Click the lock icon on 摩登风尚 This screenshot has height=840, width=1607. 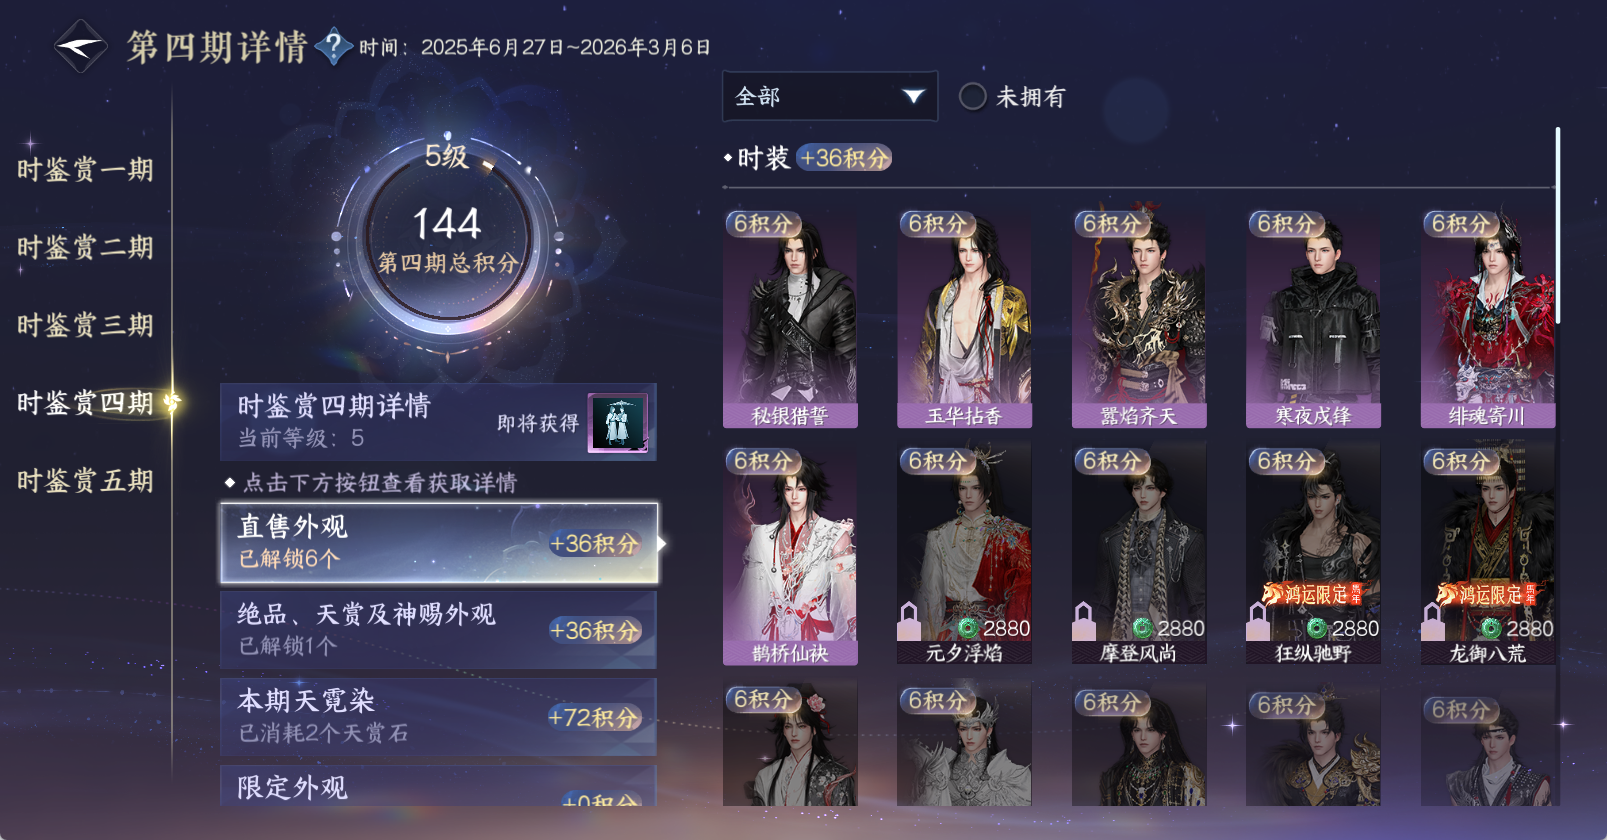[1083, 621]
